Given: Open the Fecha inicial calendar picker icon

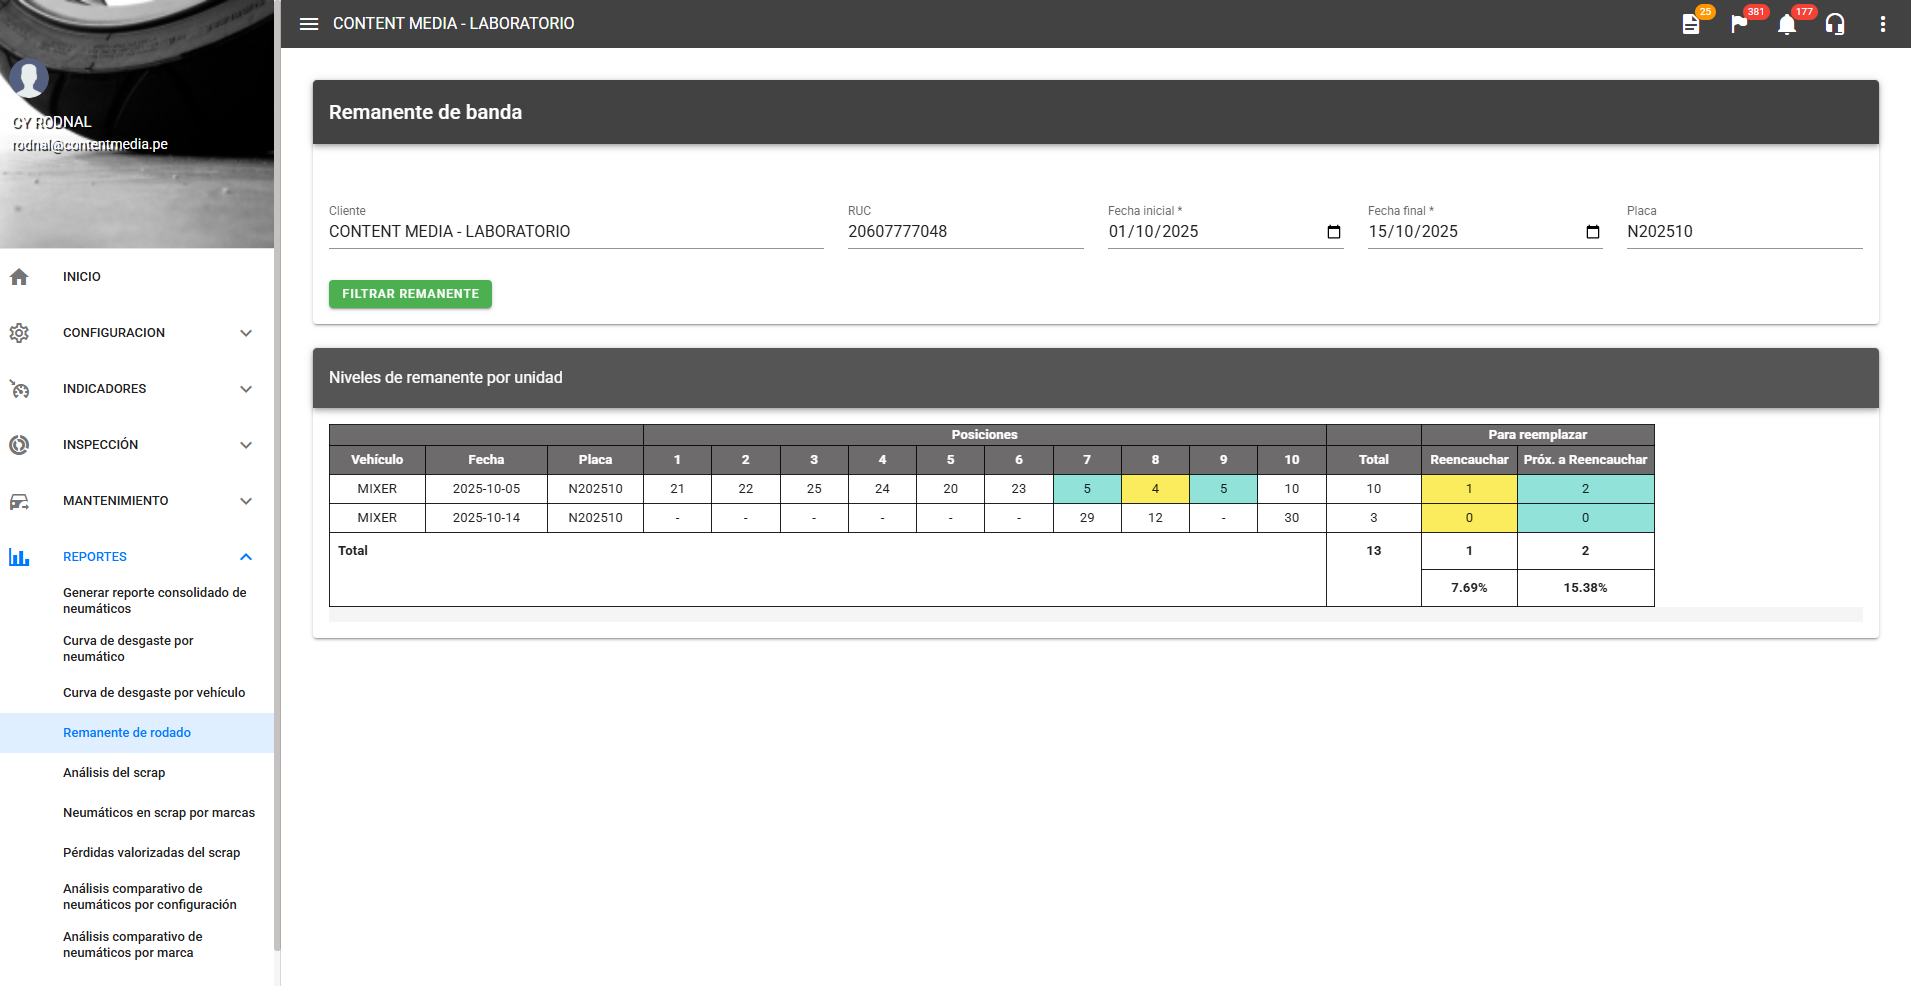Looking at the screenshot, I should [1333, 232].
